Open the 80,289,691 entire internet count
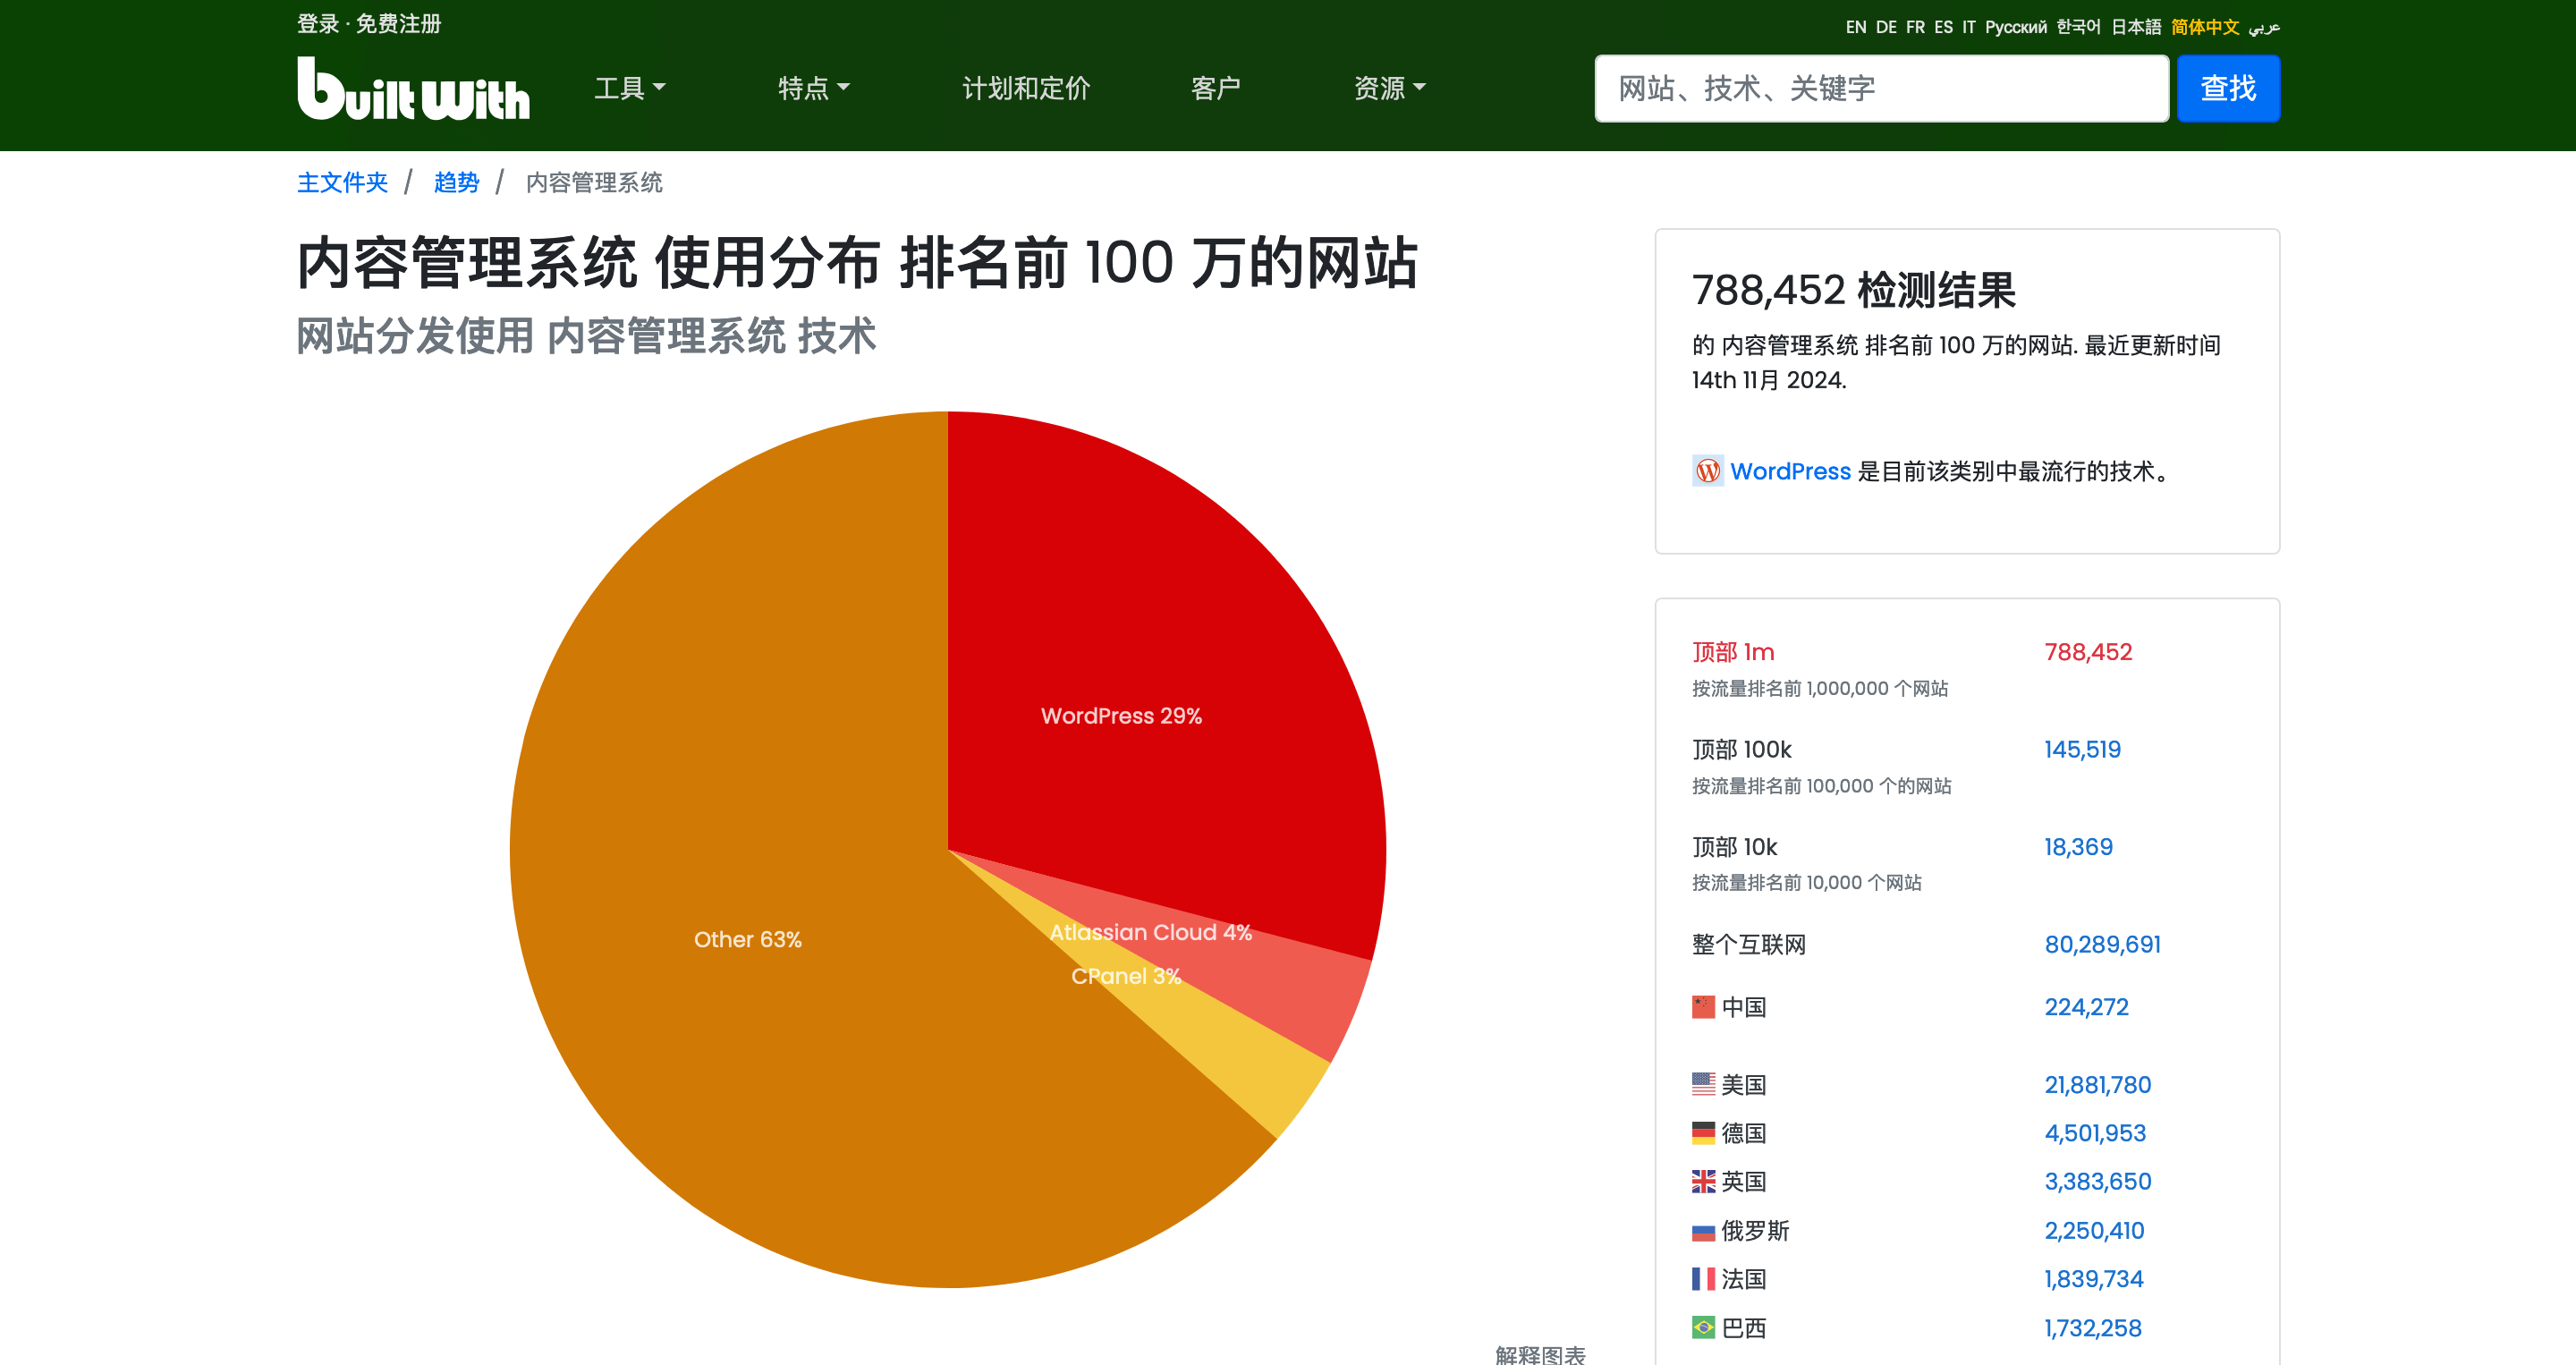The width and height of the screenshot is (2576, 1365). (2102, 944)
